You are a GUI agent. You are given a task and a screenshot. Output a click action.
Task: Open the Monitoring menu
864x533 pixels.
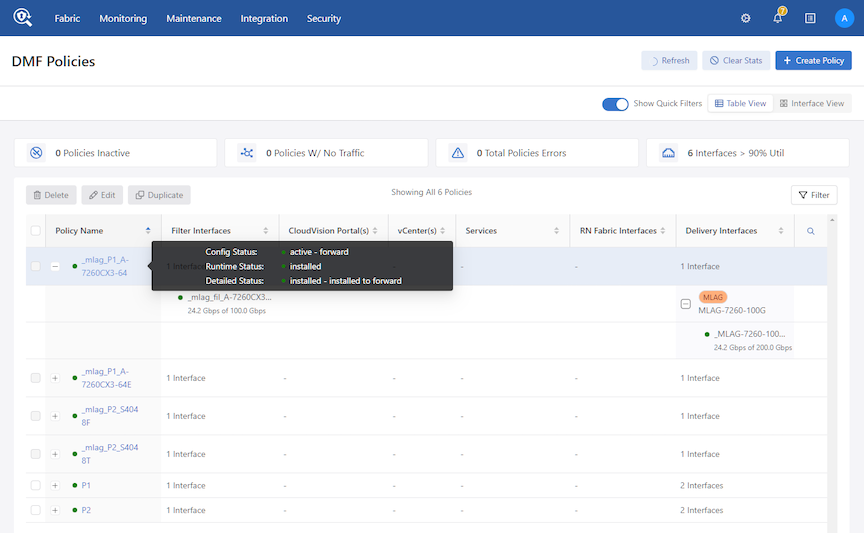coord(123,18)
